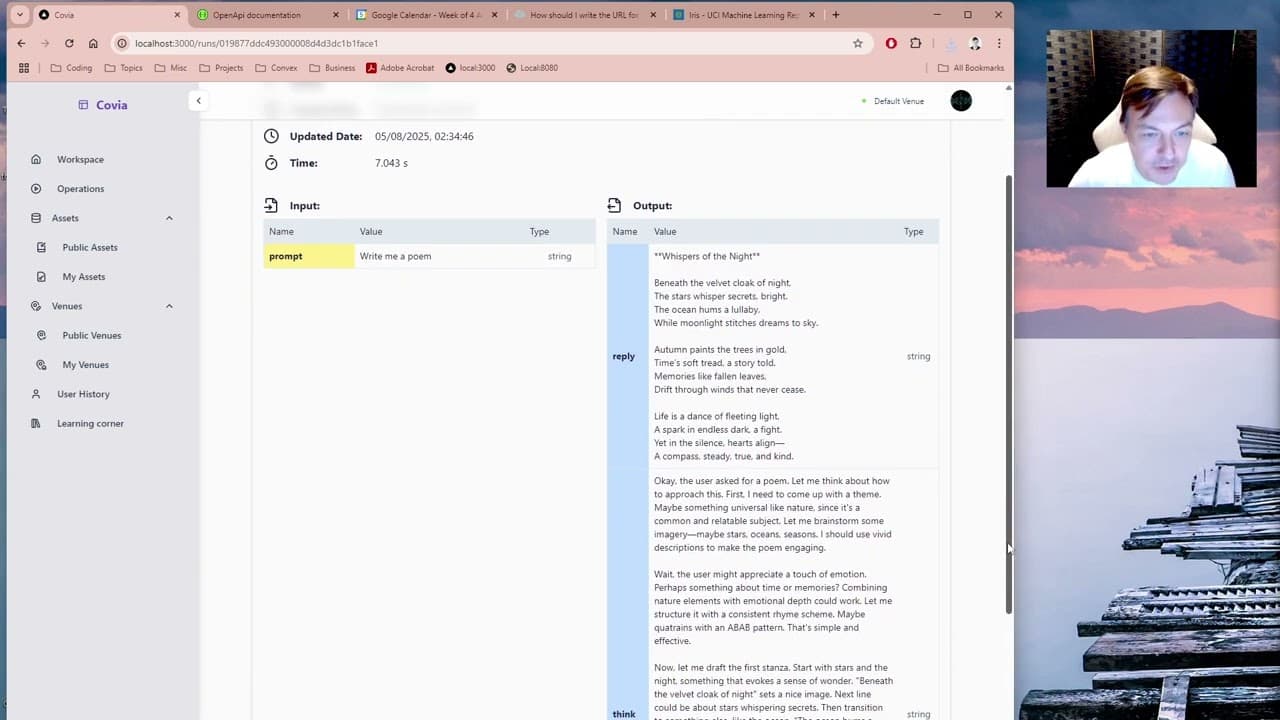This screenshot has width=1280, height=720.
Task: Select the think output name cell
Action: (627, 594)
